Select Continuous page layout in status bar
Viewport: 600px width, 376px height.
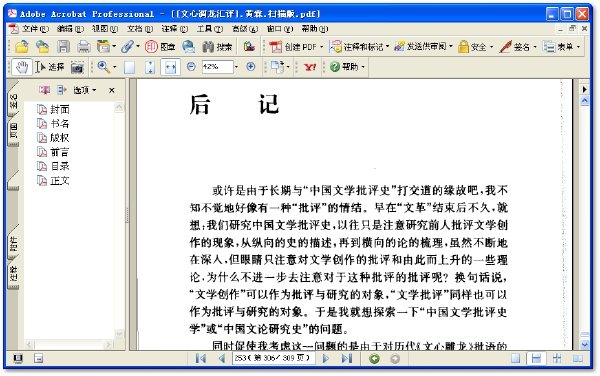pos(536,358)
